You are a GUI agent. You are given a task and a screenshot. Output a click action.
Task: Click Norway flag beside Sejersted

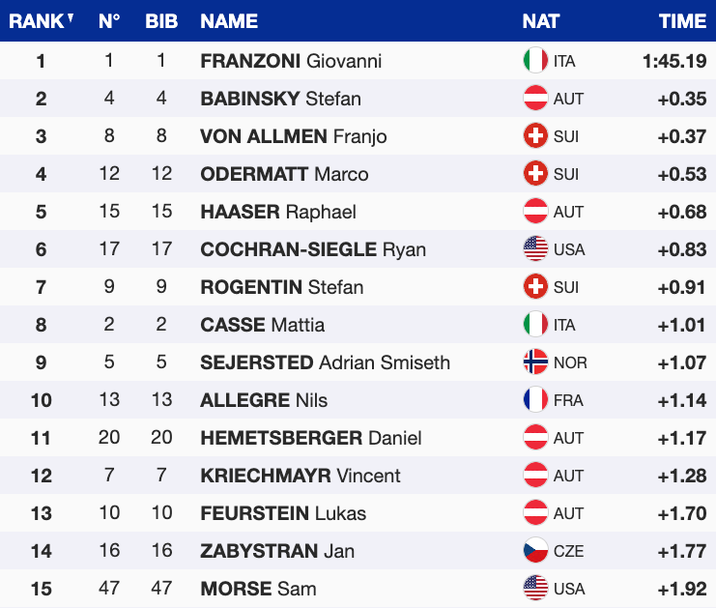(536, 362)
